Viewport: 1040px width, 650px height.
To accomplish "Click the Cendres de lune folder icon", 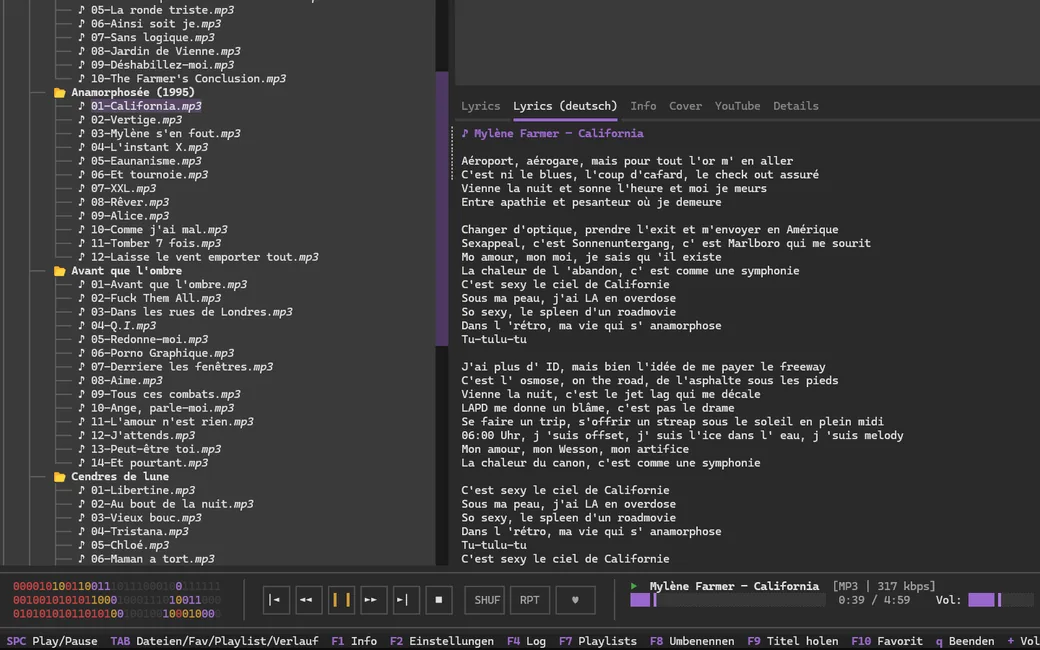I will pyautogui.click(x=60, y=476).
